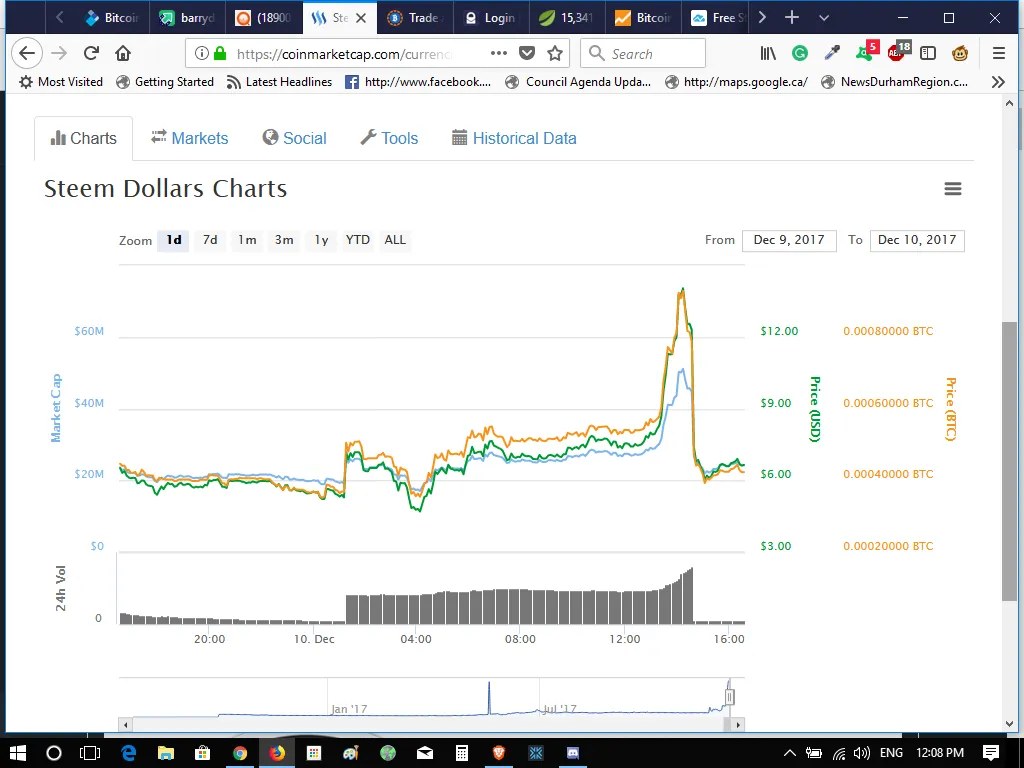Switch to Bitcoin first browser tab
The width and height of the screenshot is (1024, 768).
112,18
